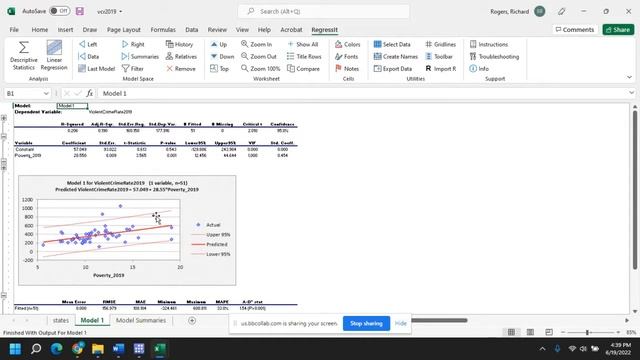
Task: Go Right in model space
Action: 133,44
